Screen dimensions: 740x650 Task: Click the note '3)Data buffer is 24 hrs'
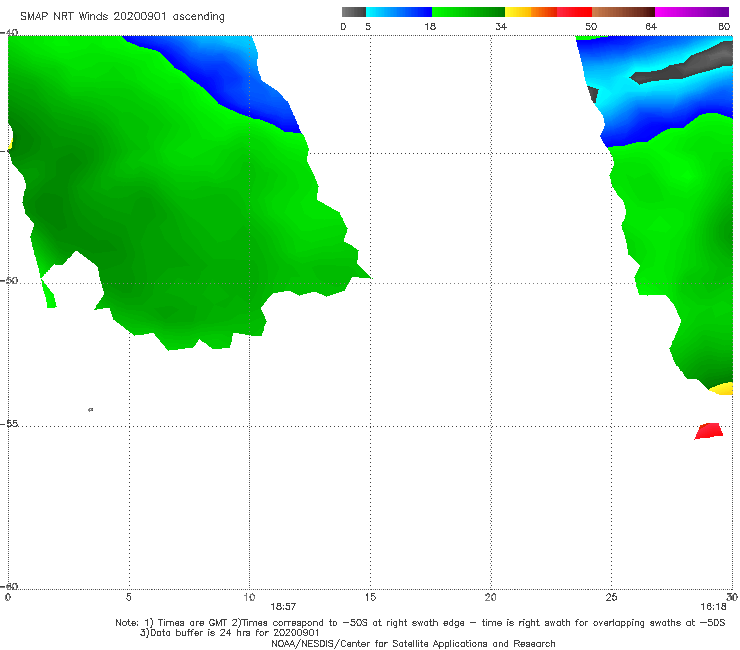(x=229, y=633)
